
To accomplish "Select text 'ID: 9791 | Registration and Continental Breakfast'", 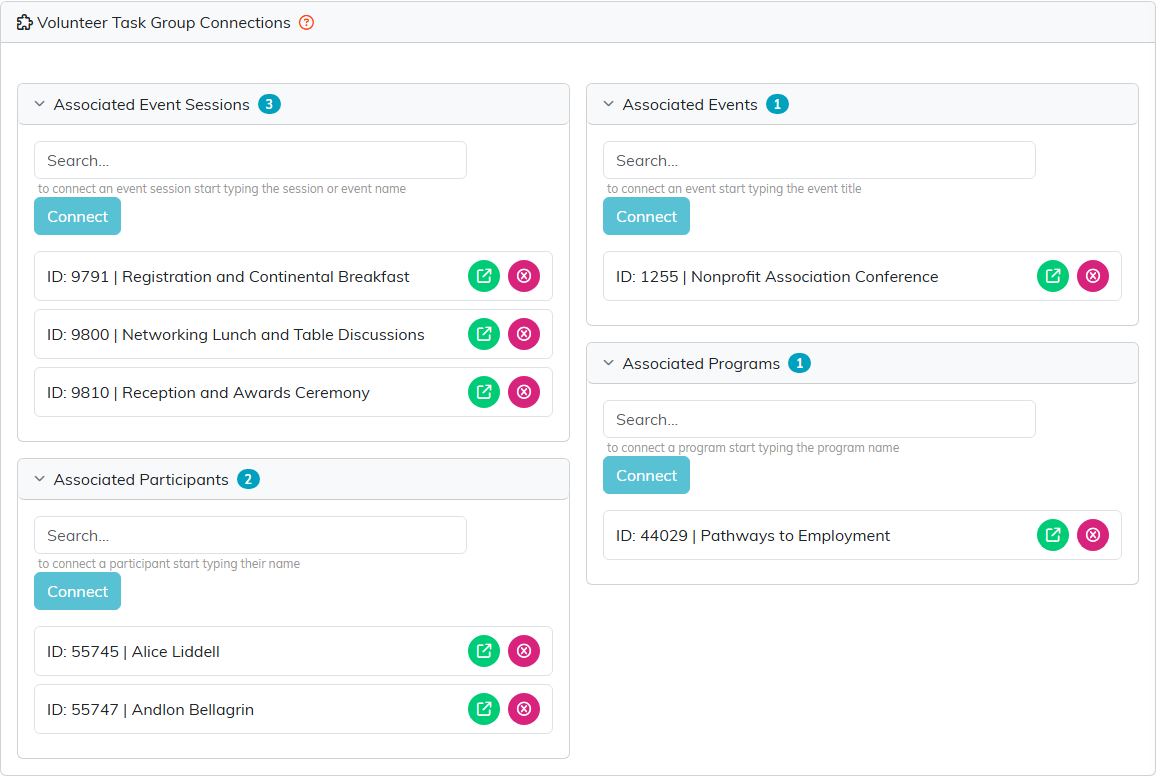I will pos(228,277).
